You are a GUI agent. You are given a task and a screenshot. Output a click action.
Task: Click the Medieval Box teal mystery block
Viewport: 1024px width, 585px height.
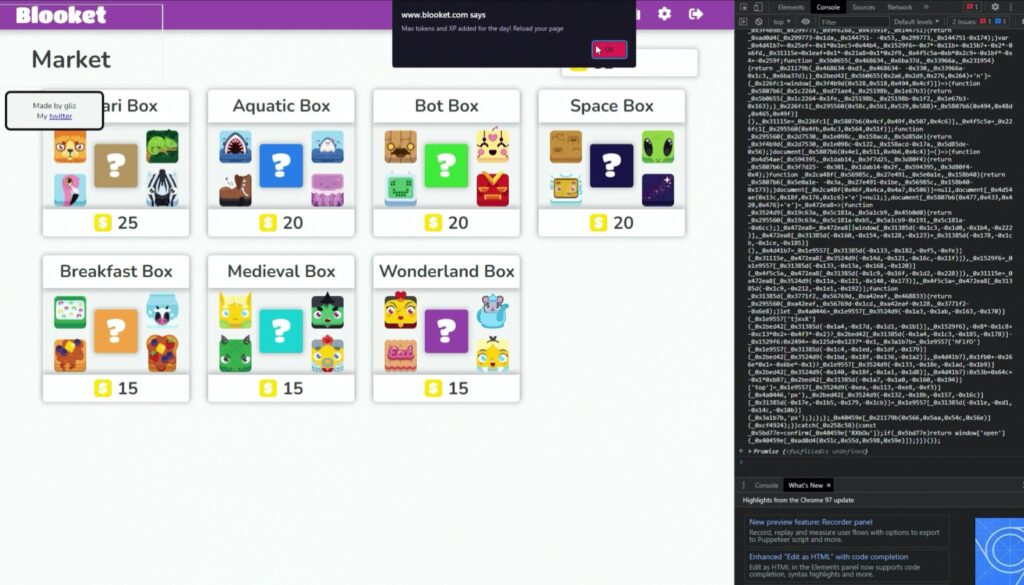(x=281, y=331)
